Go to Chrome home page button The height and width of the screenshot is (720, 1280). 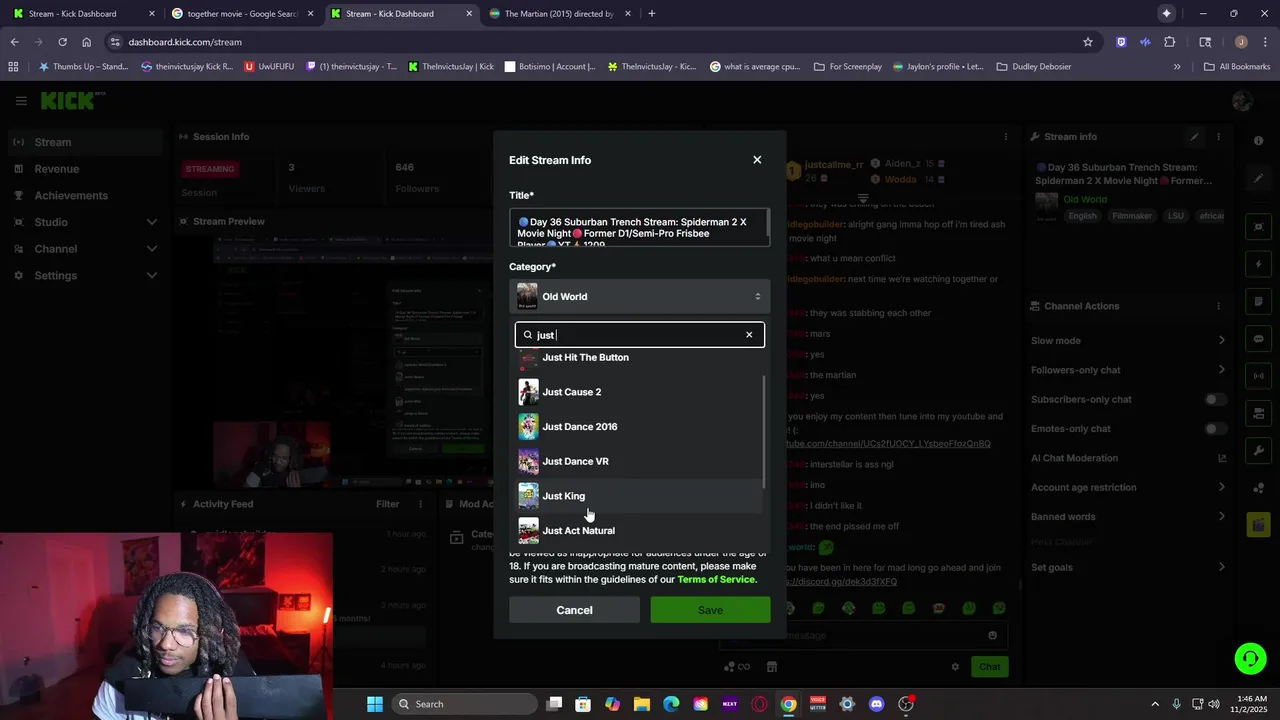point(87,42)
